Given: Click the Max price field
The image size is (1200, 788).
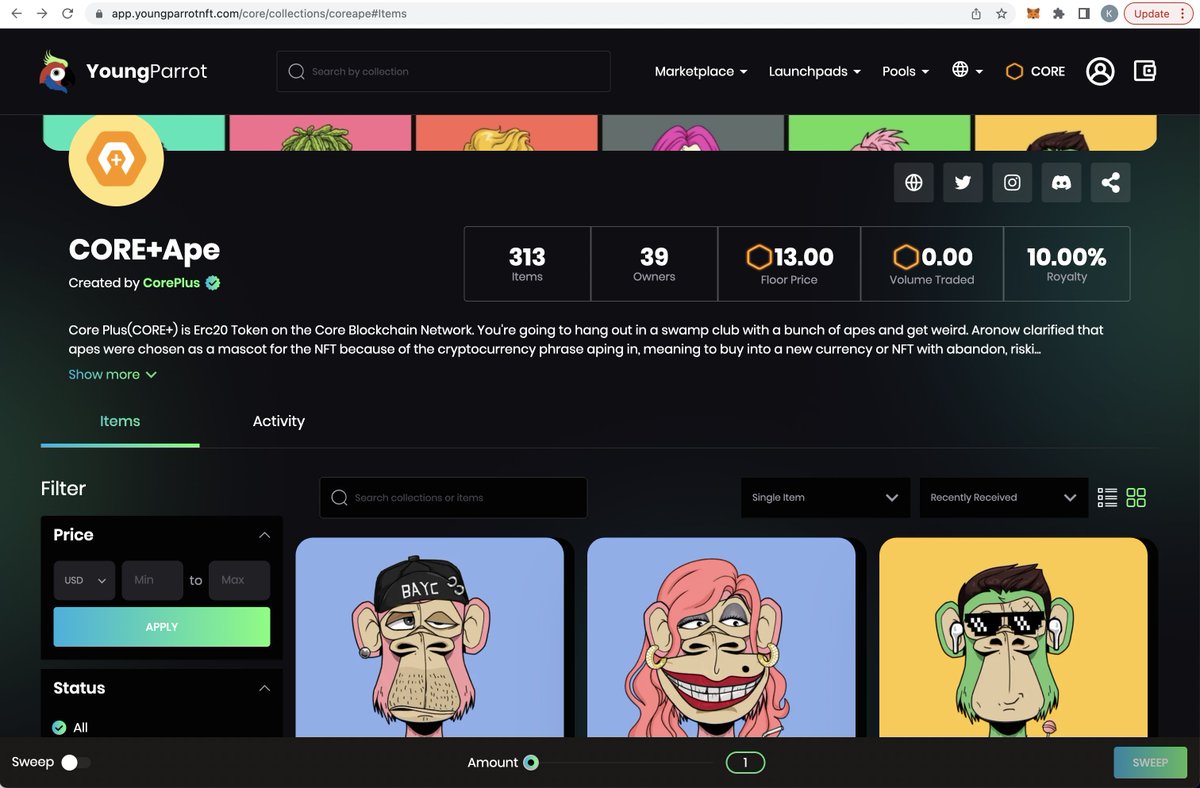Looking at the screenshot, I should (x=239, y=580).
